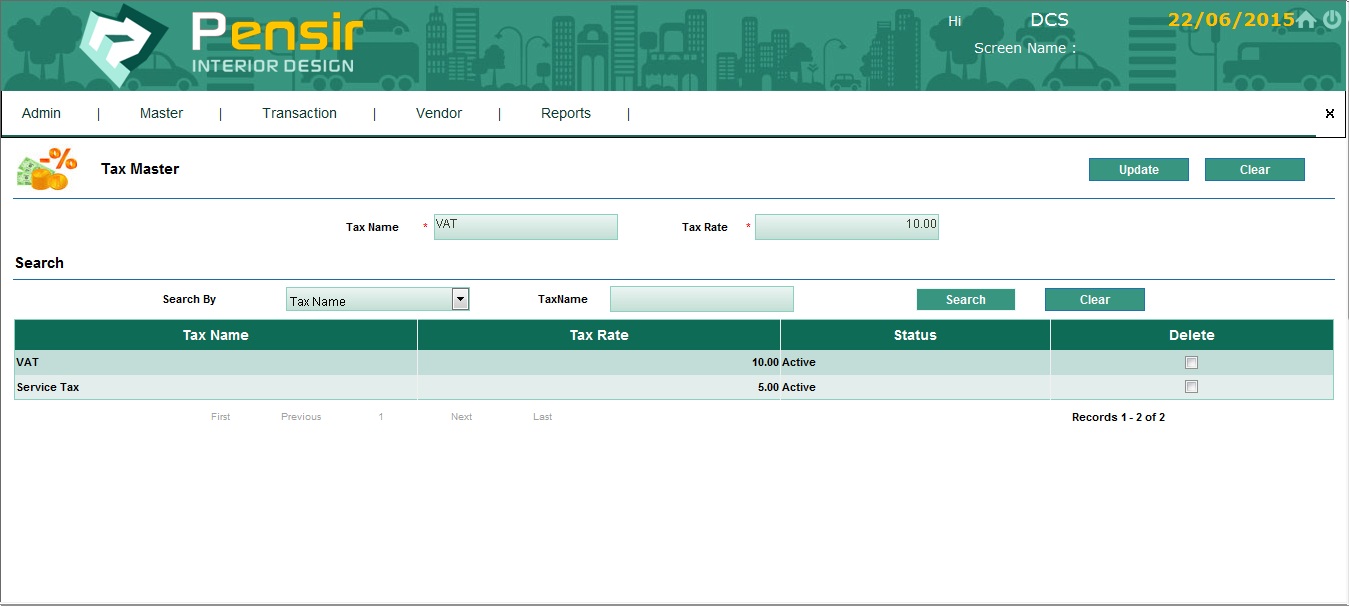The width and height of the screenshot is (1350, 607).
Task: Expand the Search By dropdown arrow
Action: click(460, 298)
